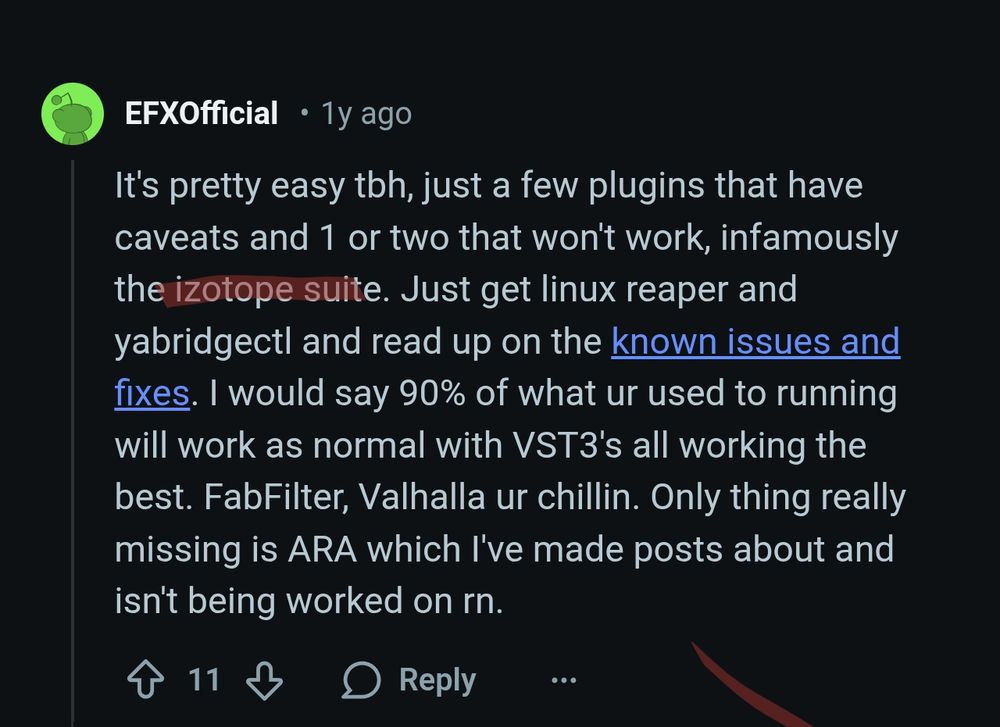Open the known issues and fixes link
Image resolution: width=1000 pixels, height=727 pixels.
click(x=756, y=340)
